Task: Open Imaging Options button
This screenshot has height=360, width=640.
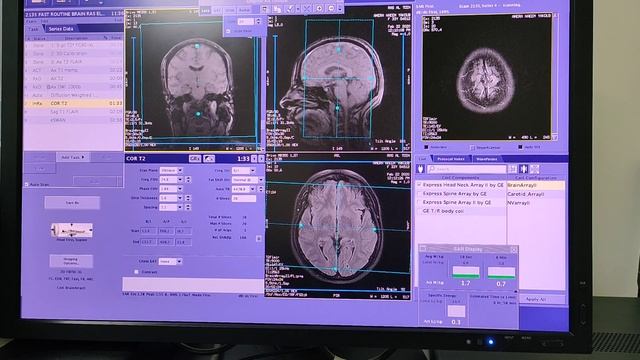Action: coord(71,261)
